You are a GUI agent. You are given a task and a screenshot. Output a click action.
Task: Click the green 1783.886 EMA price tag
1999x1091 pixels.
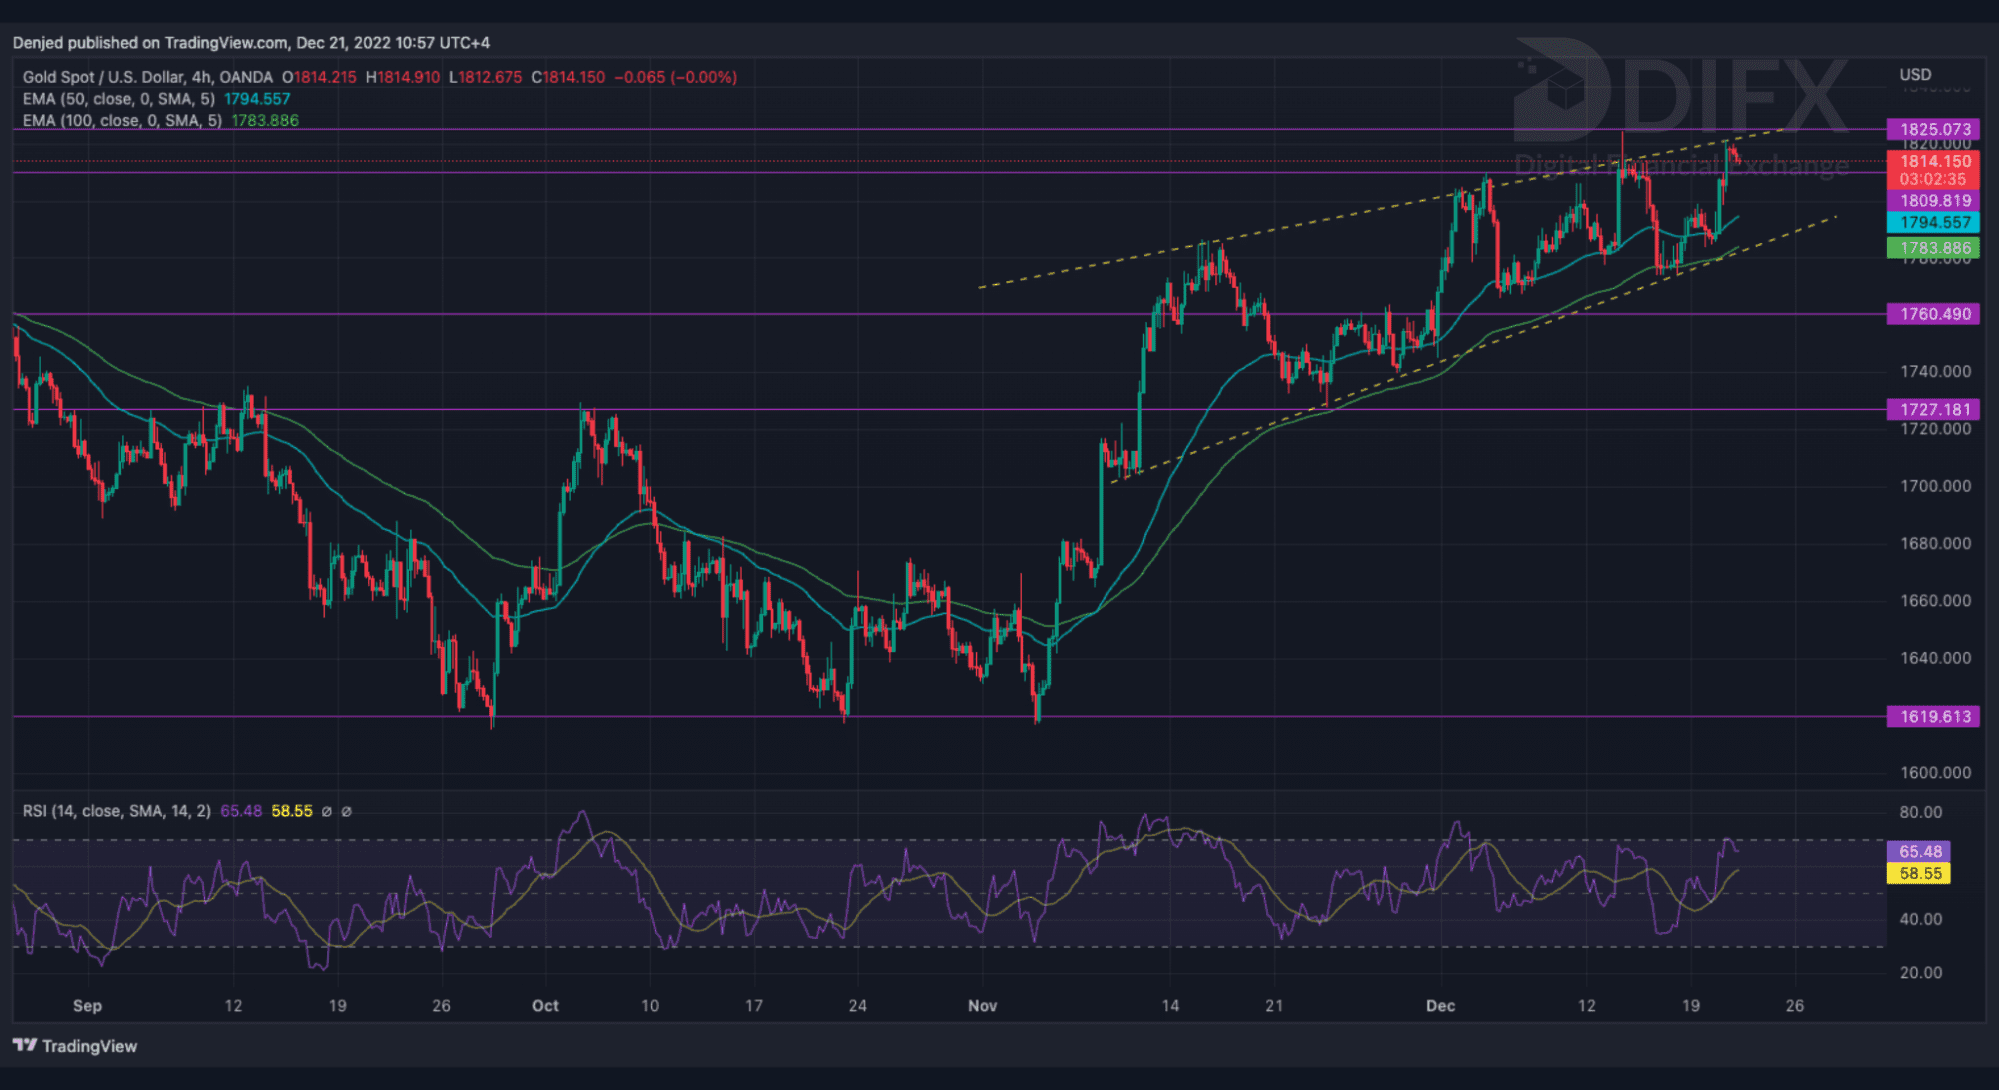pyautogui.click(x=1933, y=248)
